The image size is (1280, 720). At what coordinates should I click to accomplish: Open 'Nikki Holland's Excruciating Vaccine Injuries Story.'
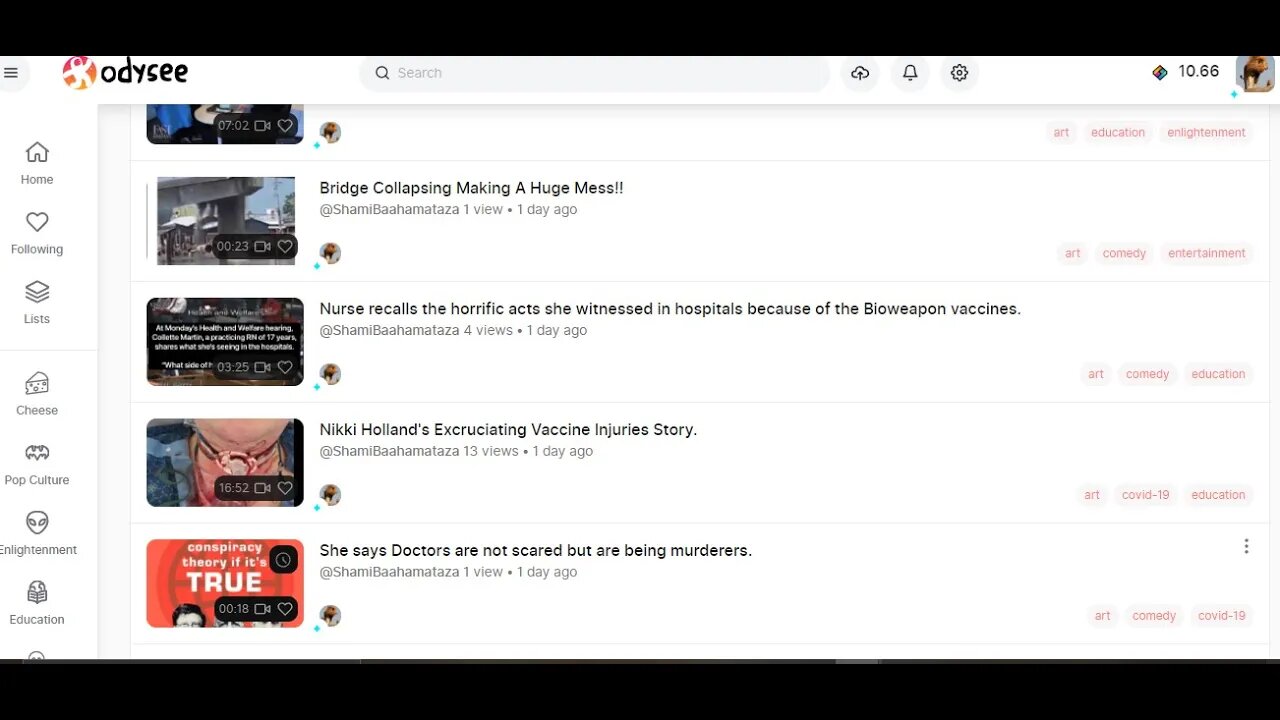coord(508,429)
